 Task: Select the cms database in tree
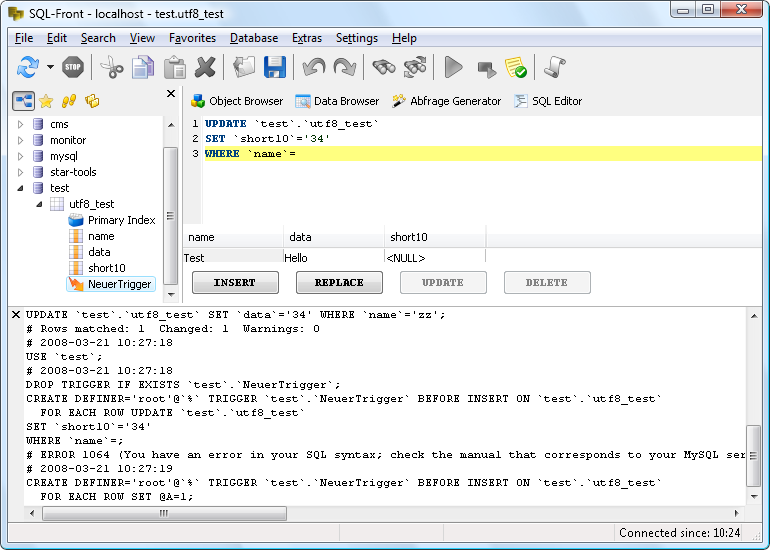(59, 124)
